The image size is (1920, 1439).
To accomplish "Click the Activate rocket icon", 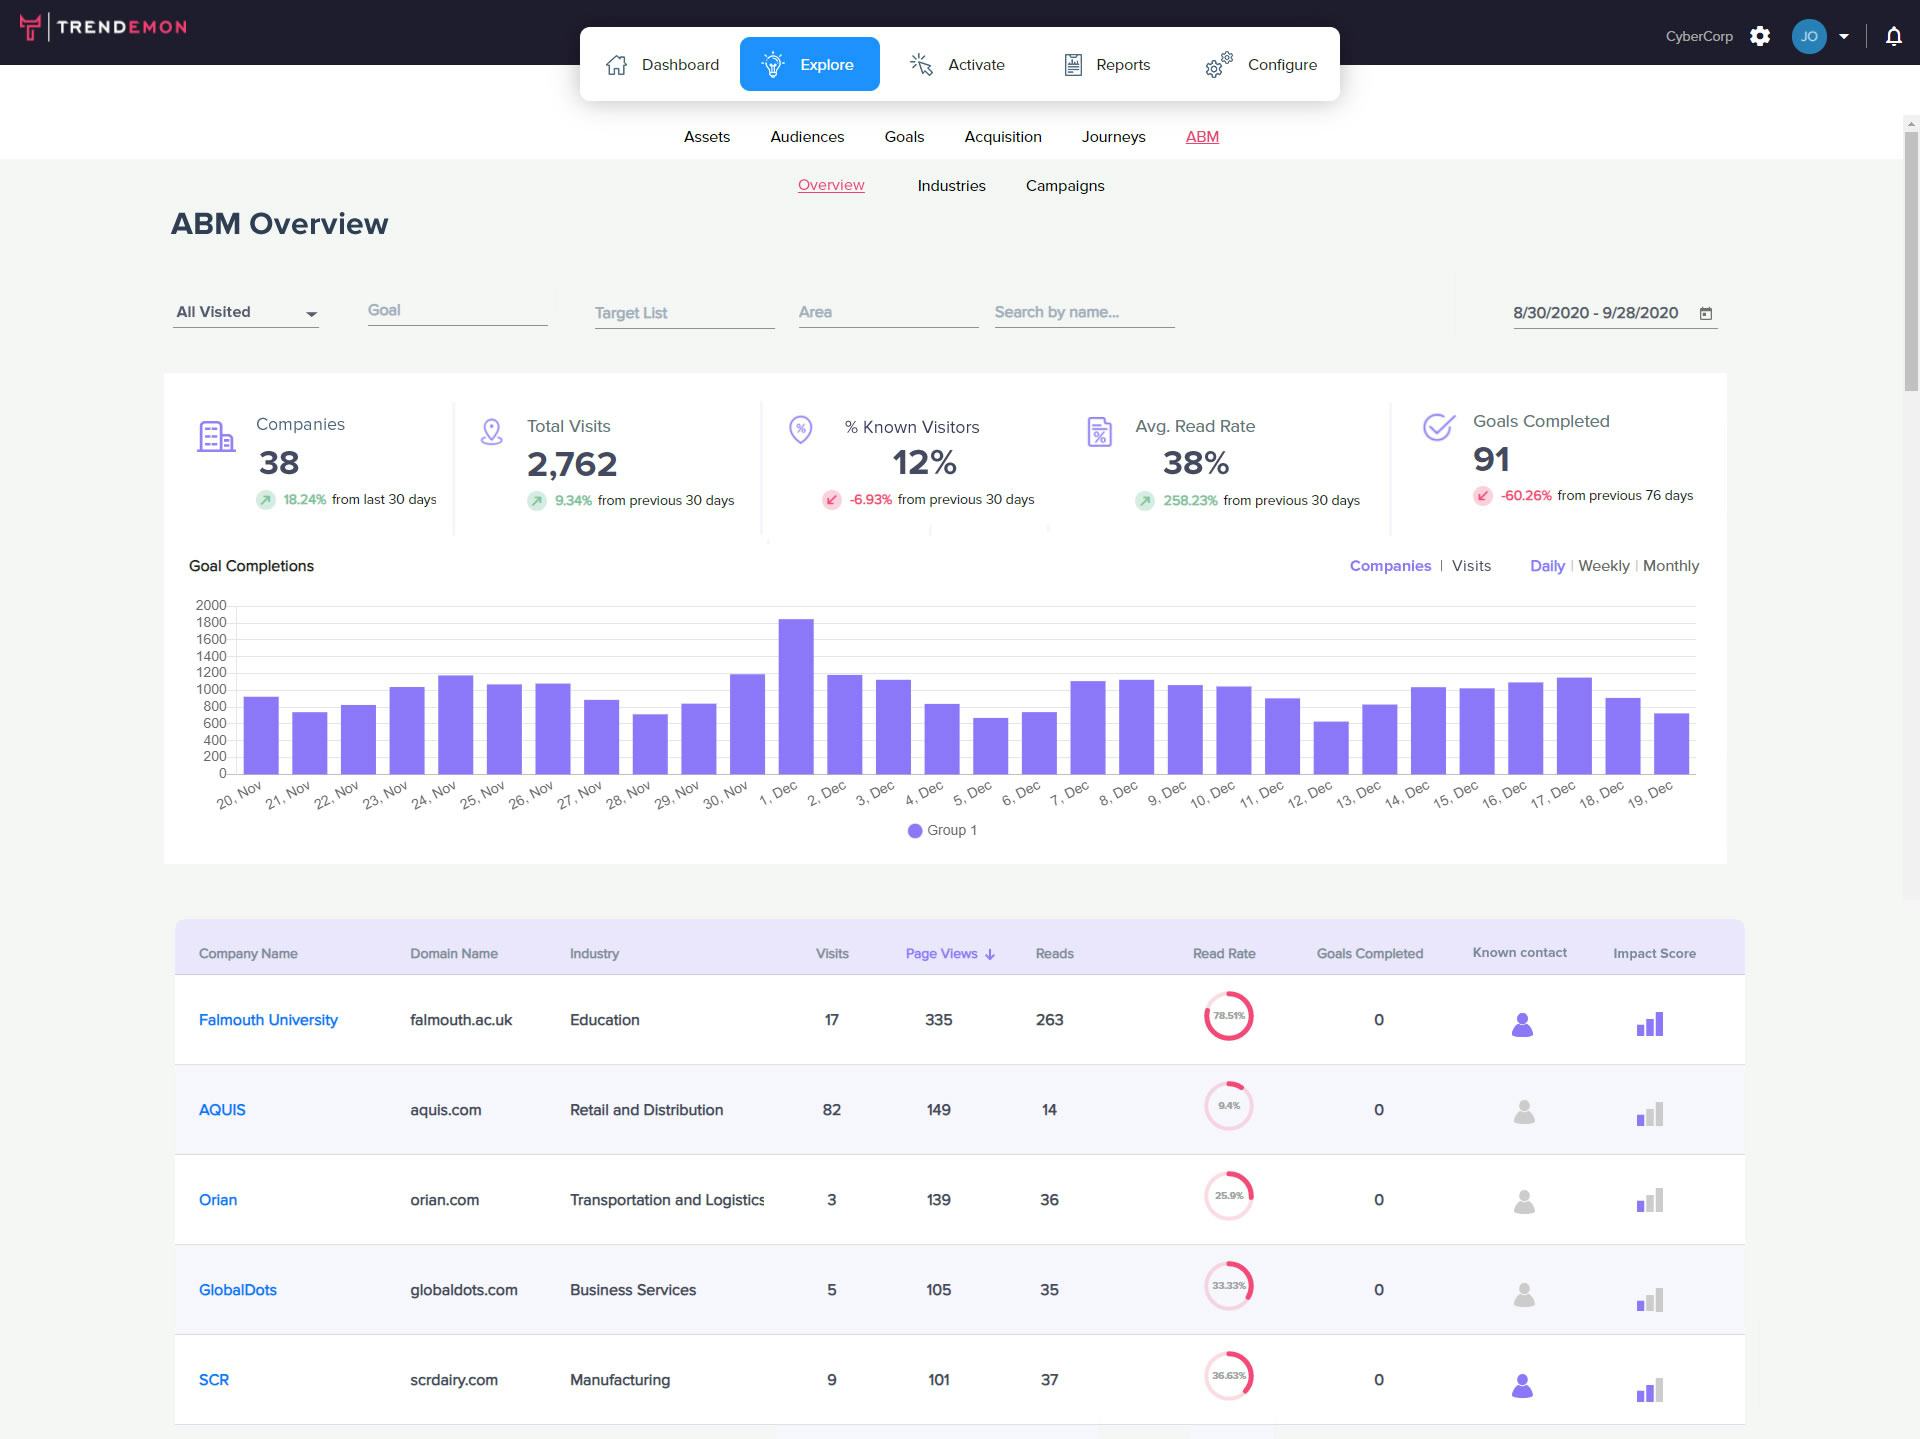I will tap(921, 63).
